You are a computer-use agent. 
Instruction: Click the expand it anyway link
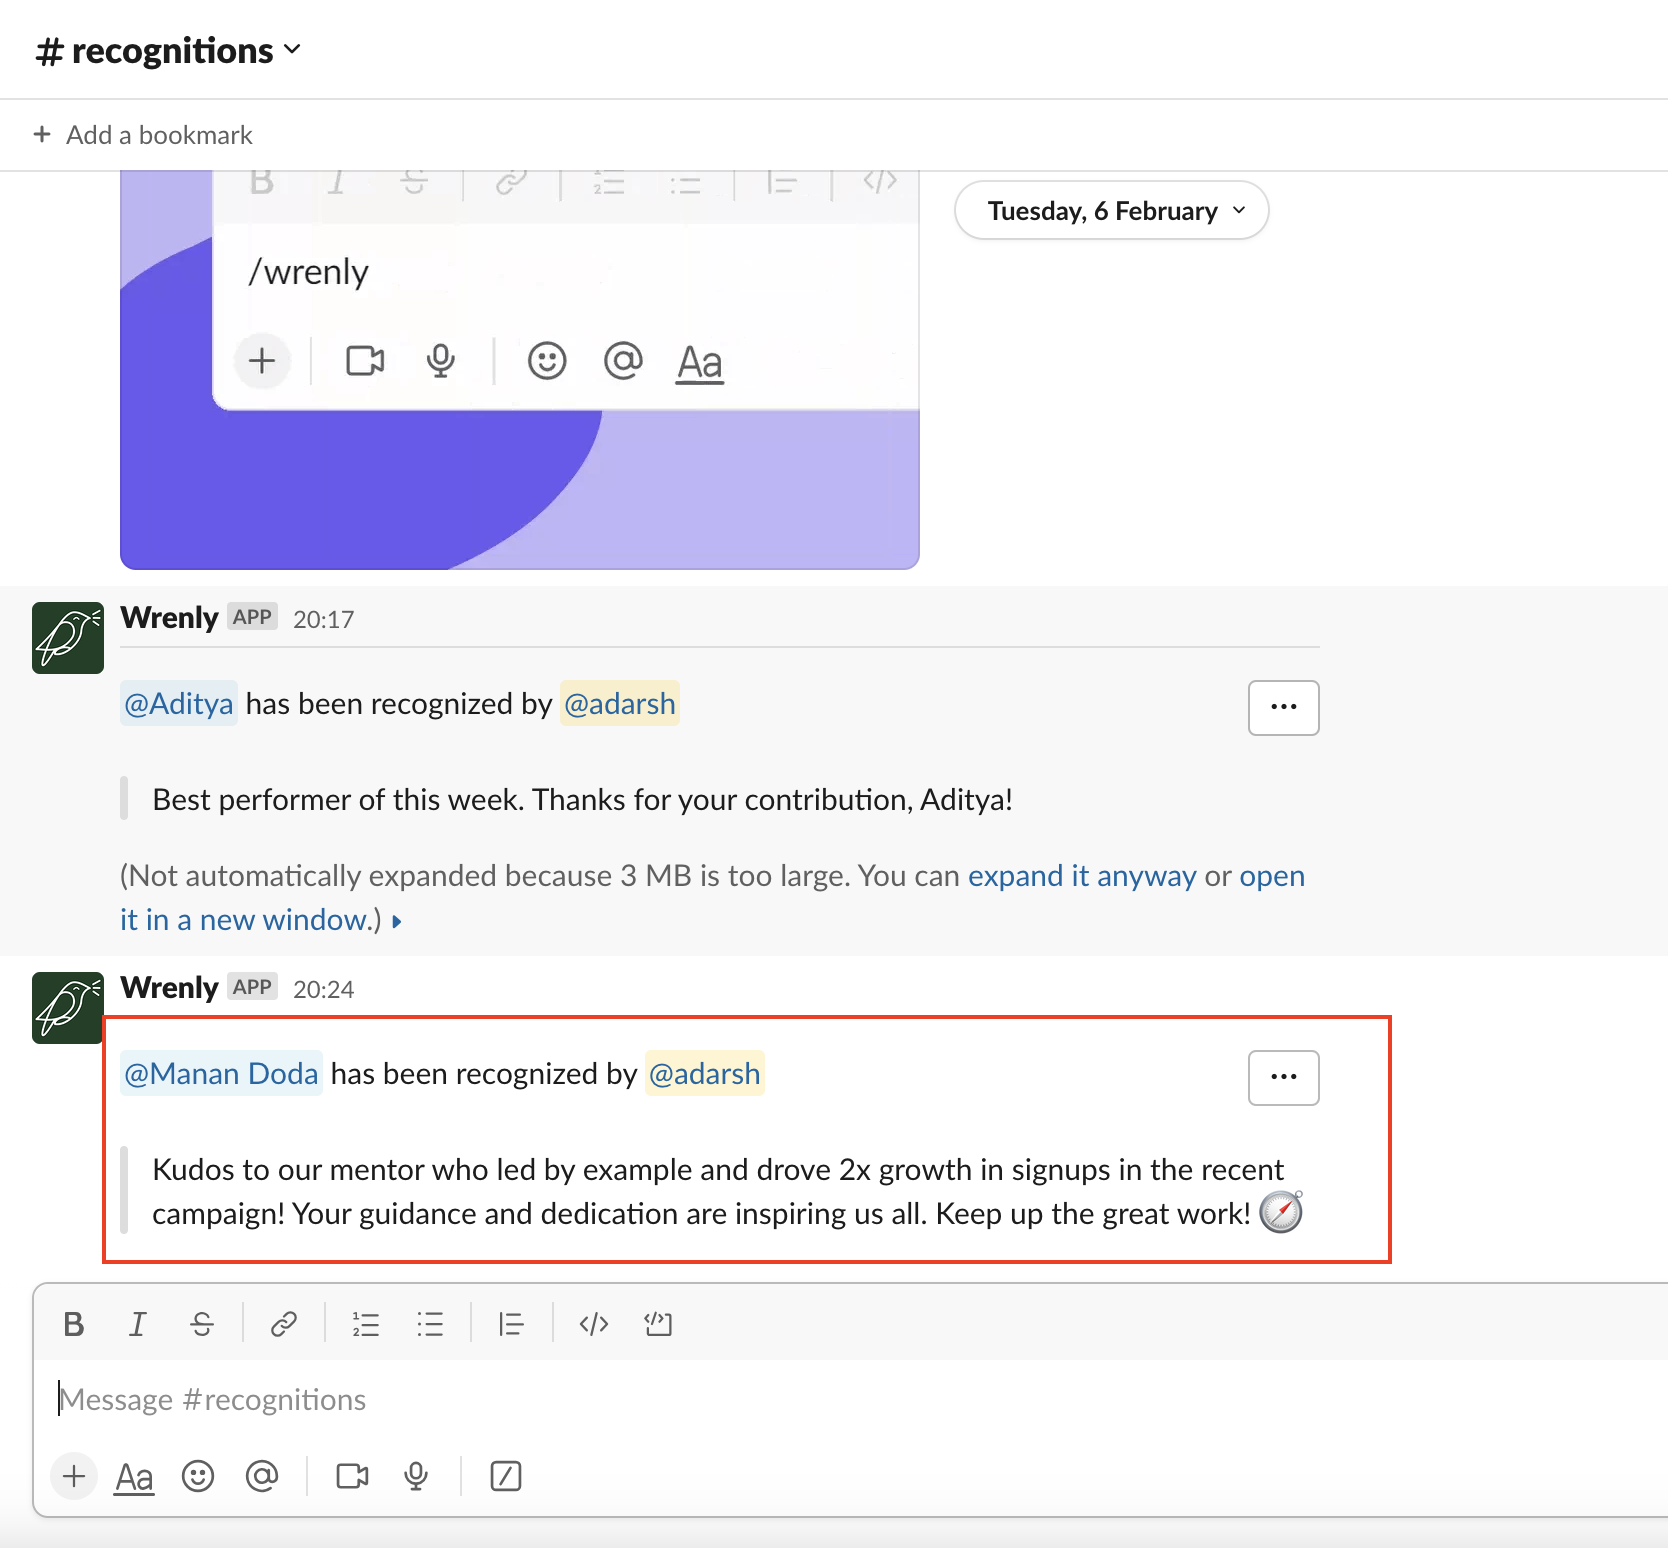pos(1082,876)
